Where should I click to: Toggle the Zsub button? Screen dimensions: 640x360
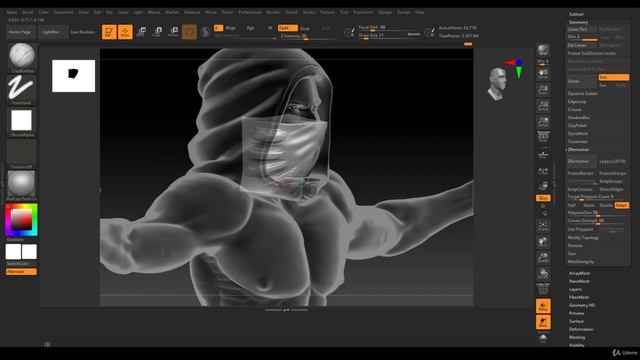[305, 28]
